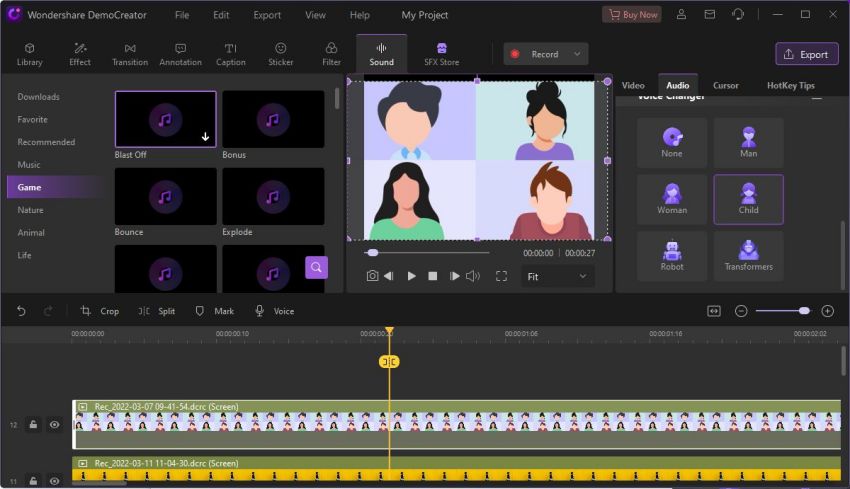The width and height of the screenshot is (850, 489).
Task: Collapse the Voice Changer section
Action: tap(816, 98)
